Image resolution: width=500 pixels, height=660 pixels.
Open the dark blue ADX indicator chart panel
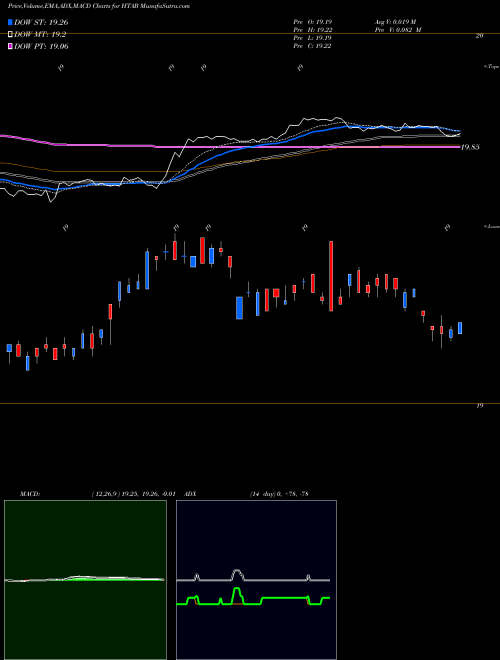click(256, 580)
